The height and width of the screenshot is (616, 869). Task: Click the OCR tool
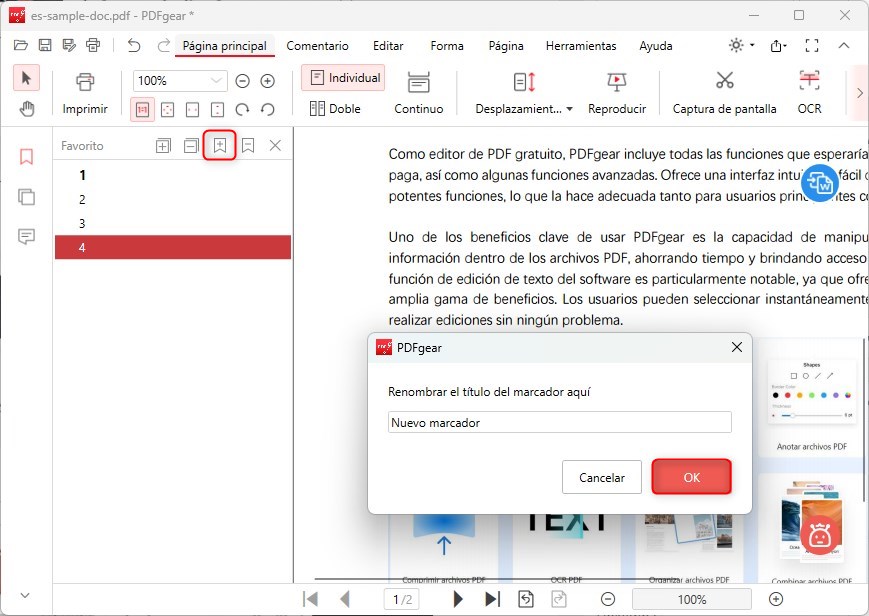pos(809,93)
